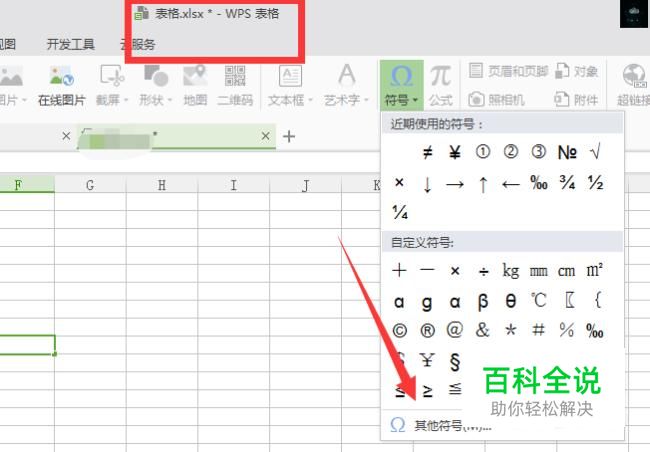The image size is (650, 452).
Task: Click the Camera (照相机) button
Action: pyautogui.click(x=497, y=100)
